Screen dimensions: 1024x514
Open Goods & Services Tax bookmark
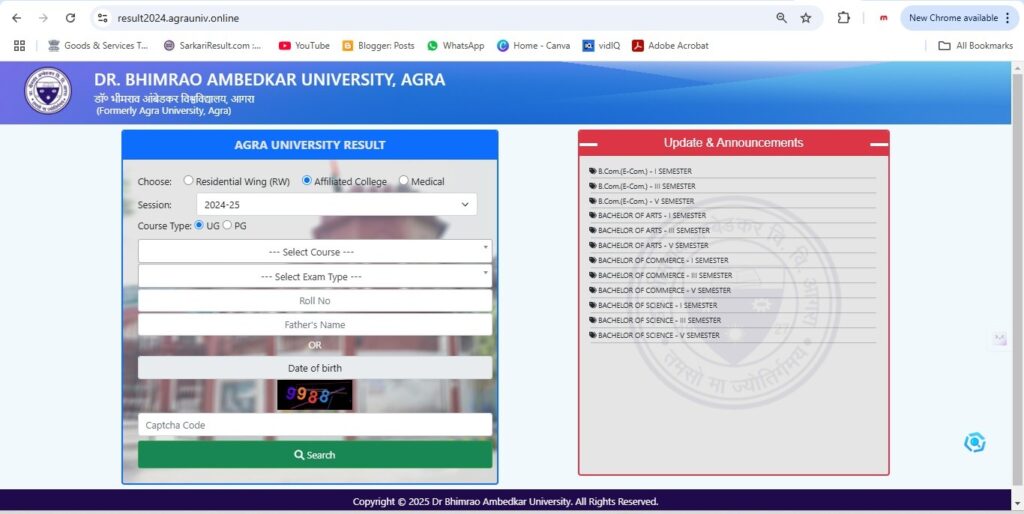98,46
